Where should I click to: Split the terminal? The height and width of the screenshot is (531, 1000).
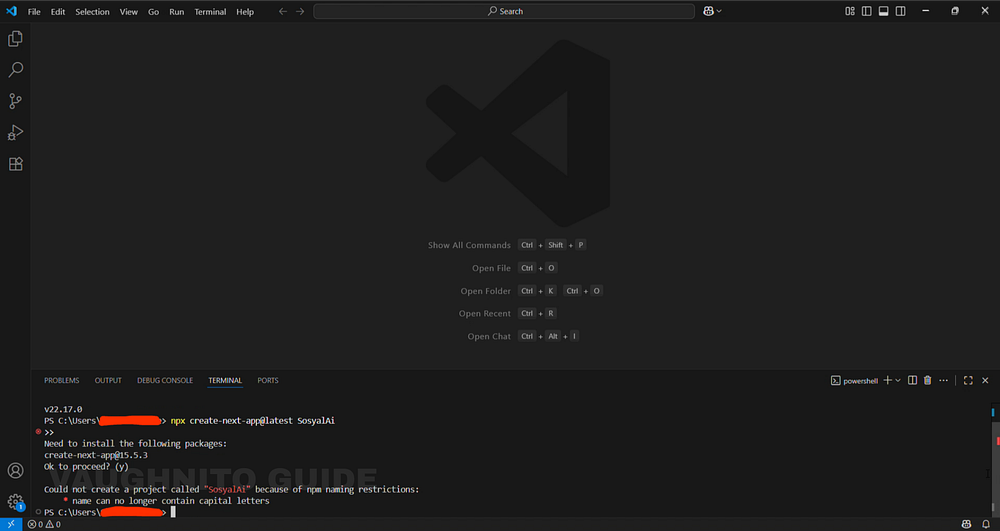pos(913,381)
